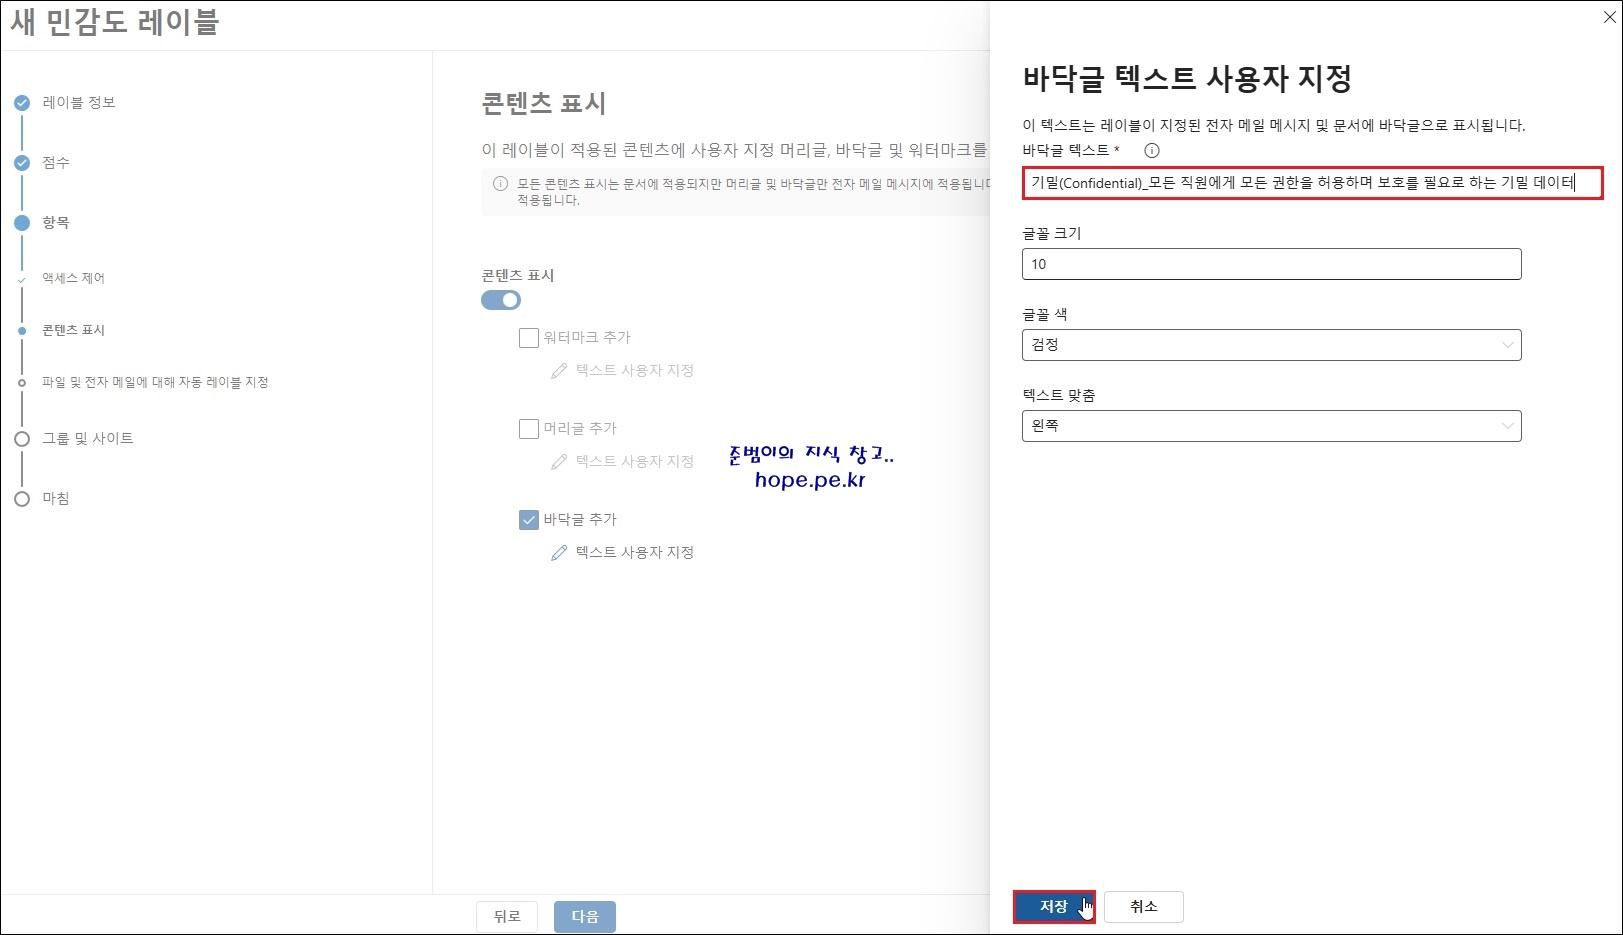Open the 텍스트 맞춤 dropdown
Viewport: 1623px width, 935px height.
pos(1271,426)
